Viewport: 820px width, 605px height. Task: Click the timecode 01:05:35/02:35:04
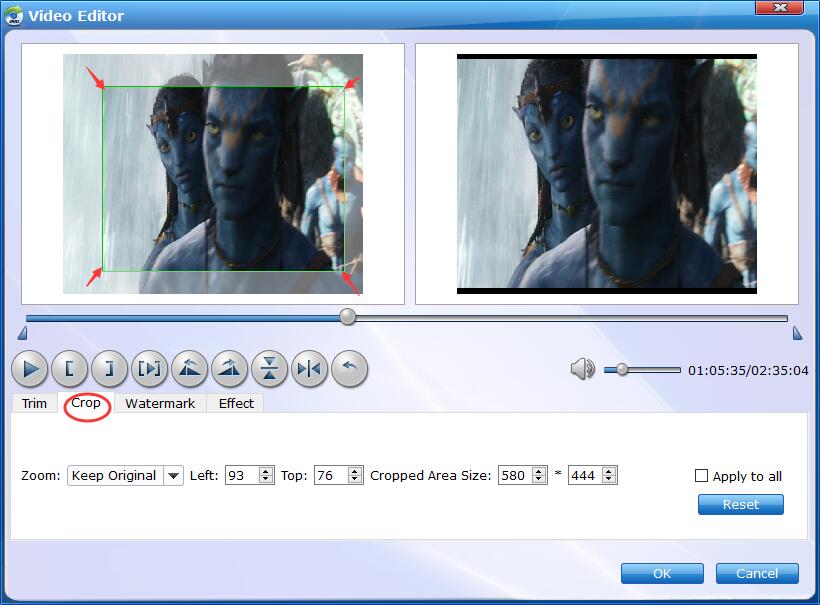click(748, 371)
